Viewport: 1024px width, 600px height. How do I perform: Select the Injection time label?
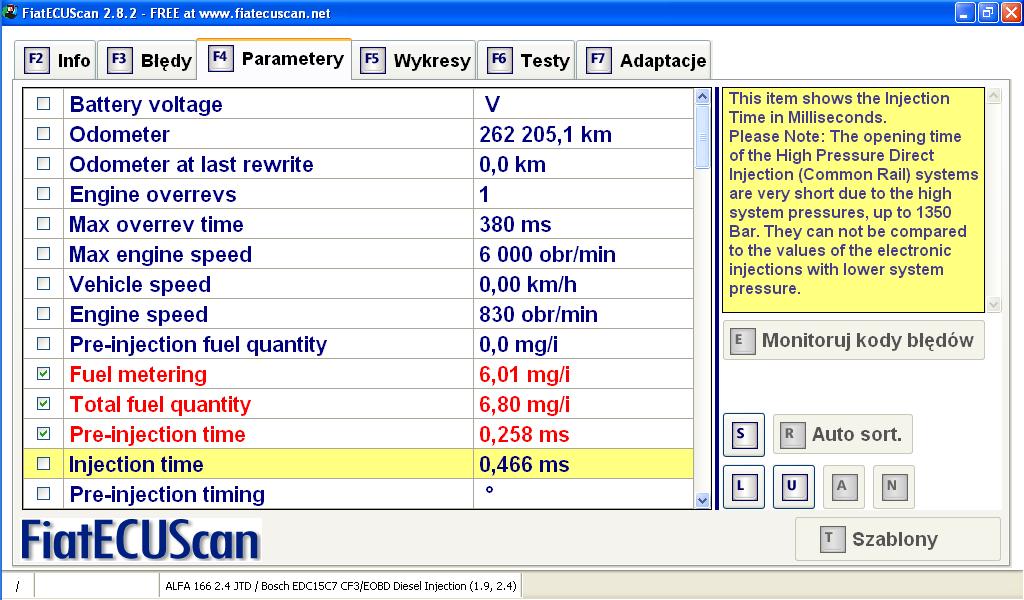pyautogui.click(x=136, y=465)
